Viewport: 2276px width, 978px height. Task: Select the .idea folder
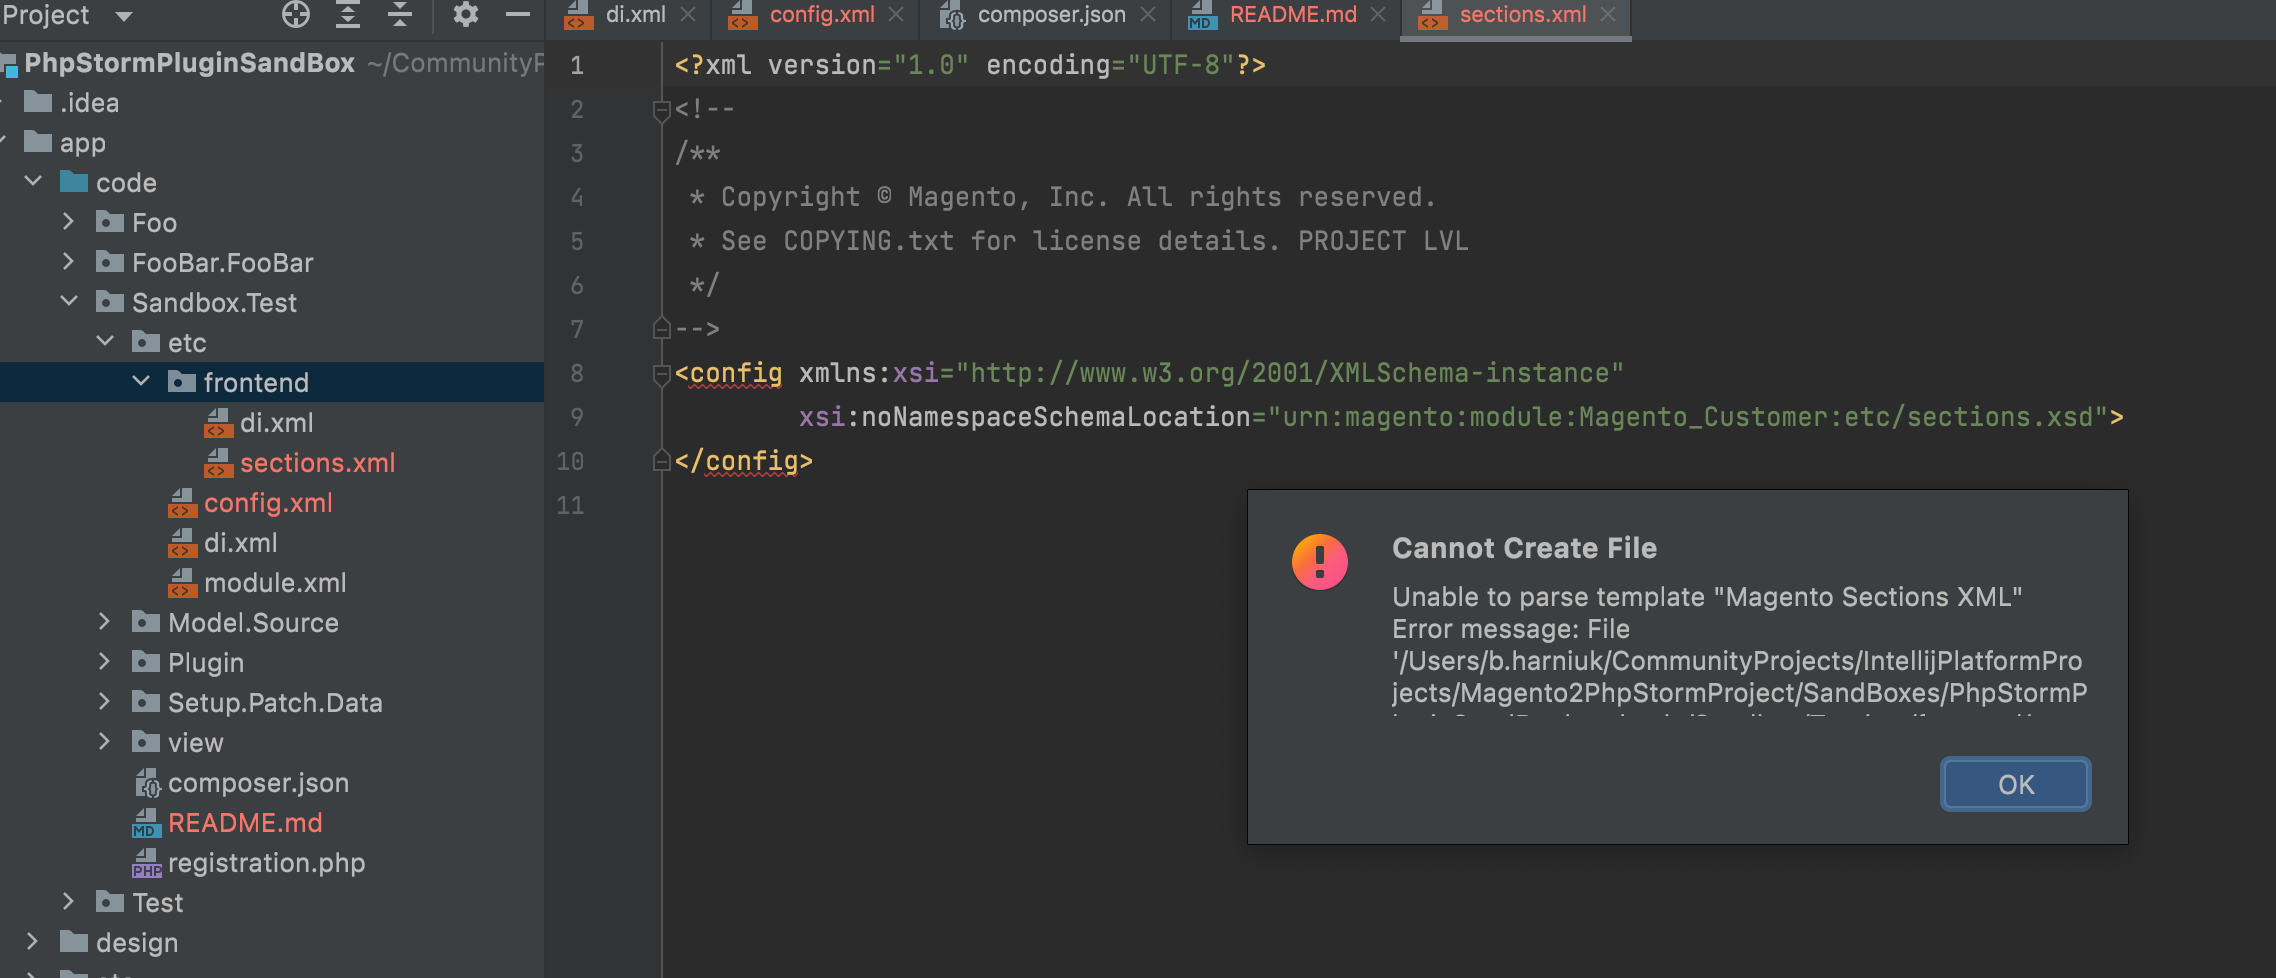(x=89, y=103)
